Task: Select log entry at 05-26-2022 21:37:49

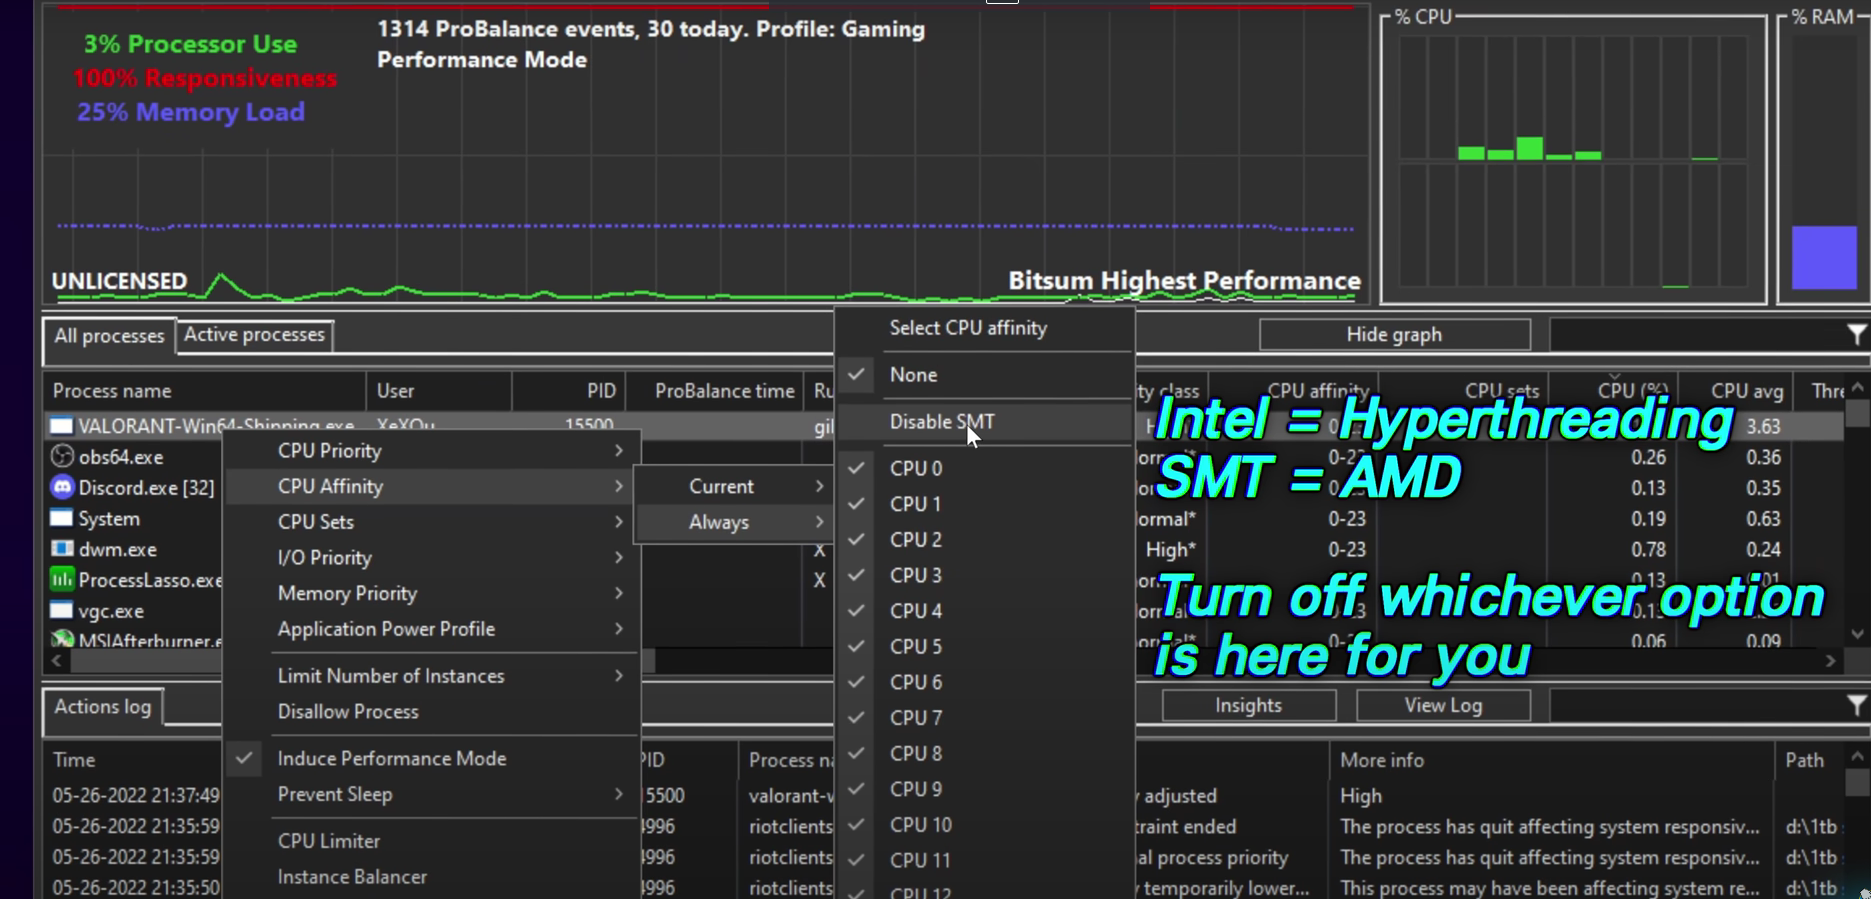Action: (x=136, y=796)
